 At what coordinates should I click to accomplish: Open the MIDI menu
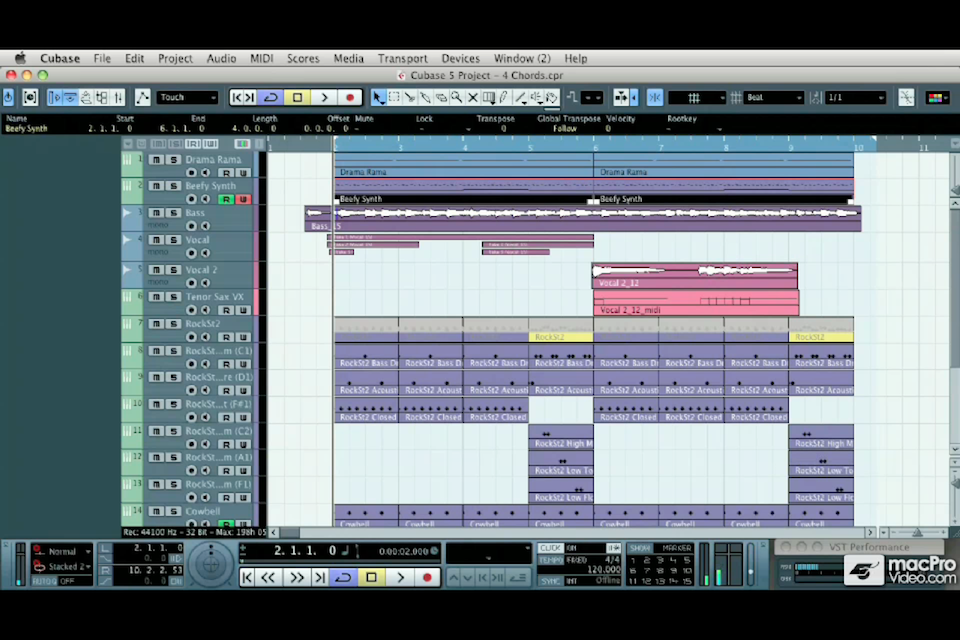coord(261,58)
